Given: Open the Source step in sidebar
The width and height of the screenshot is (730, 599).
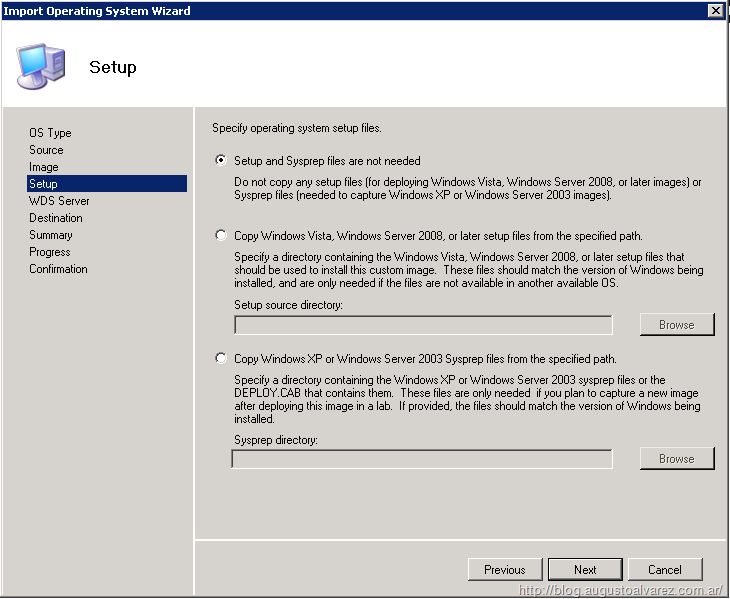Looking at the screenshot, I should (x=46, y=150).
